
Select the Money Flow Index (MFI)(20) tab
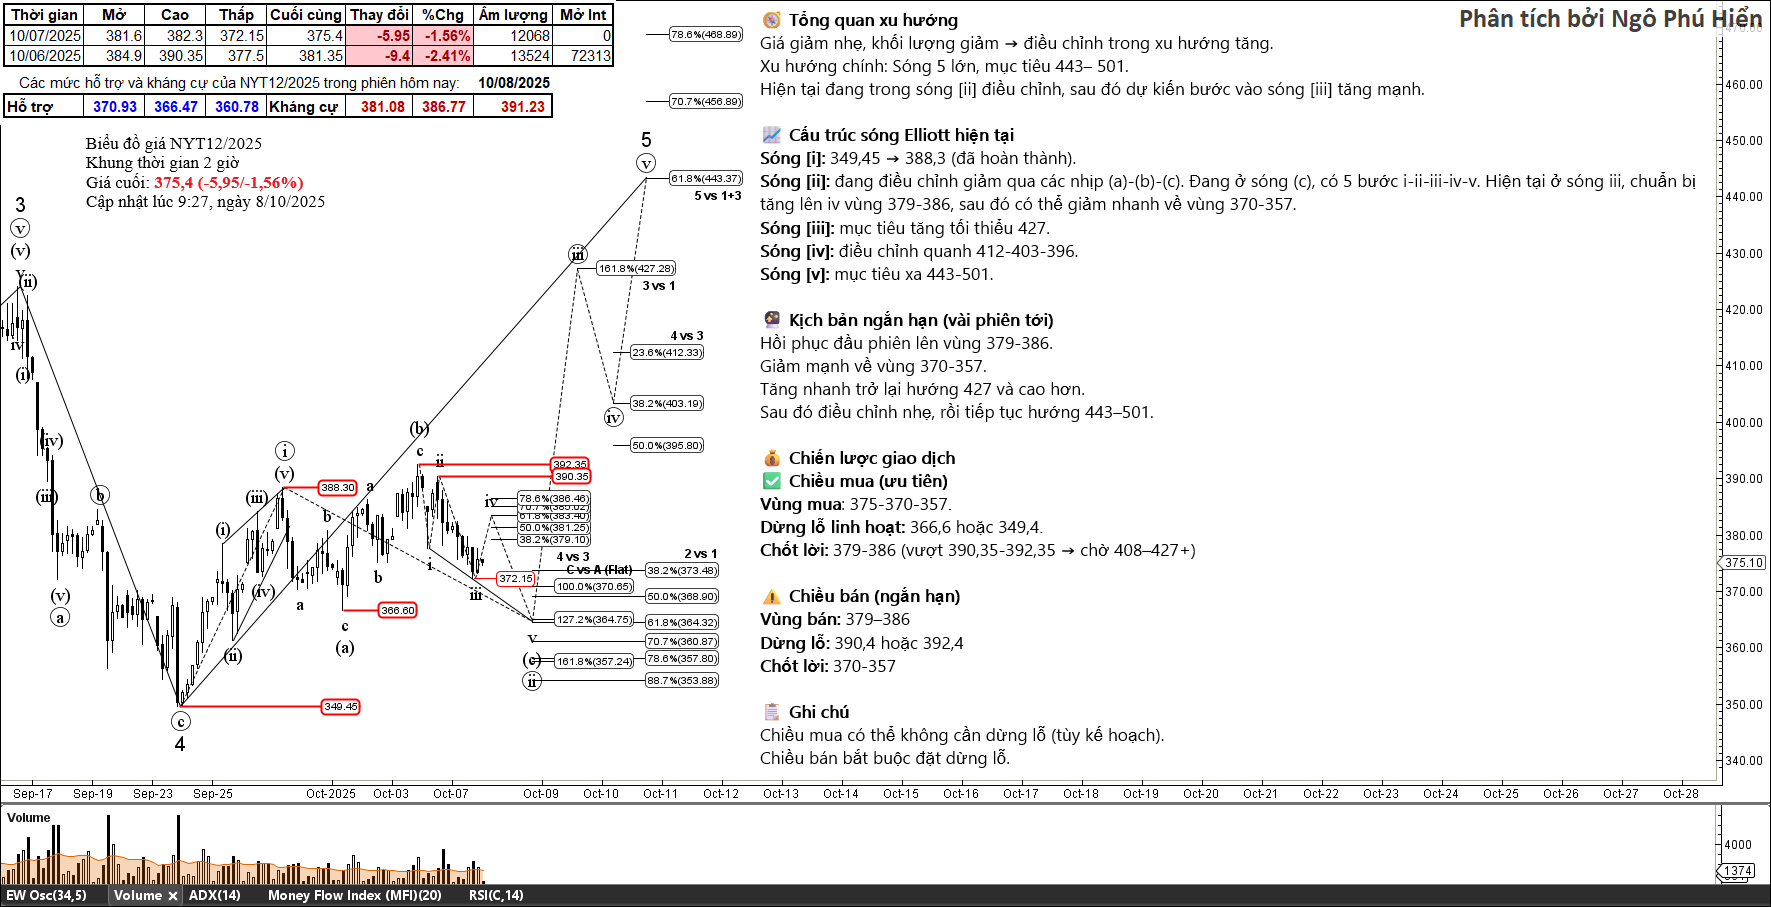click(354, 896)
